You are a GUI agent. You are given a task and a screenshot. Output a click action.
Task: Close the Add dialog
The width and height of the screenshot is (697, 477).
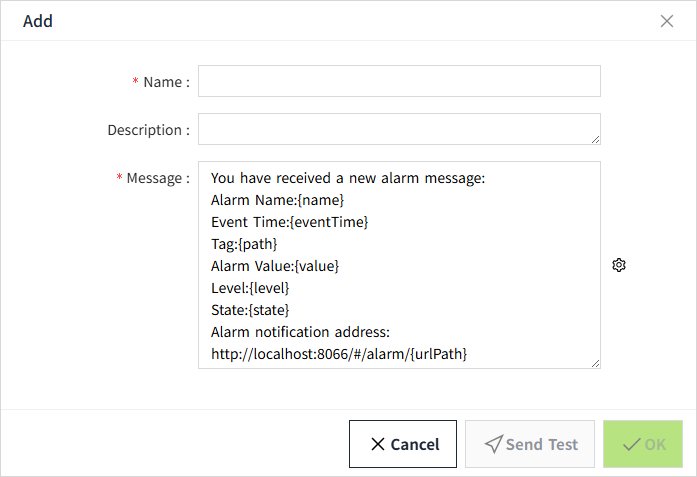click(x=667, y=21)
